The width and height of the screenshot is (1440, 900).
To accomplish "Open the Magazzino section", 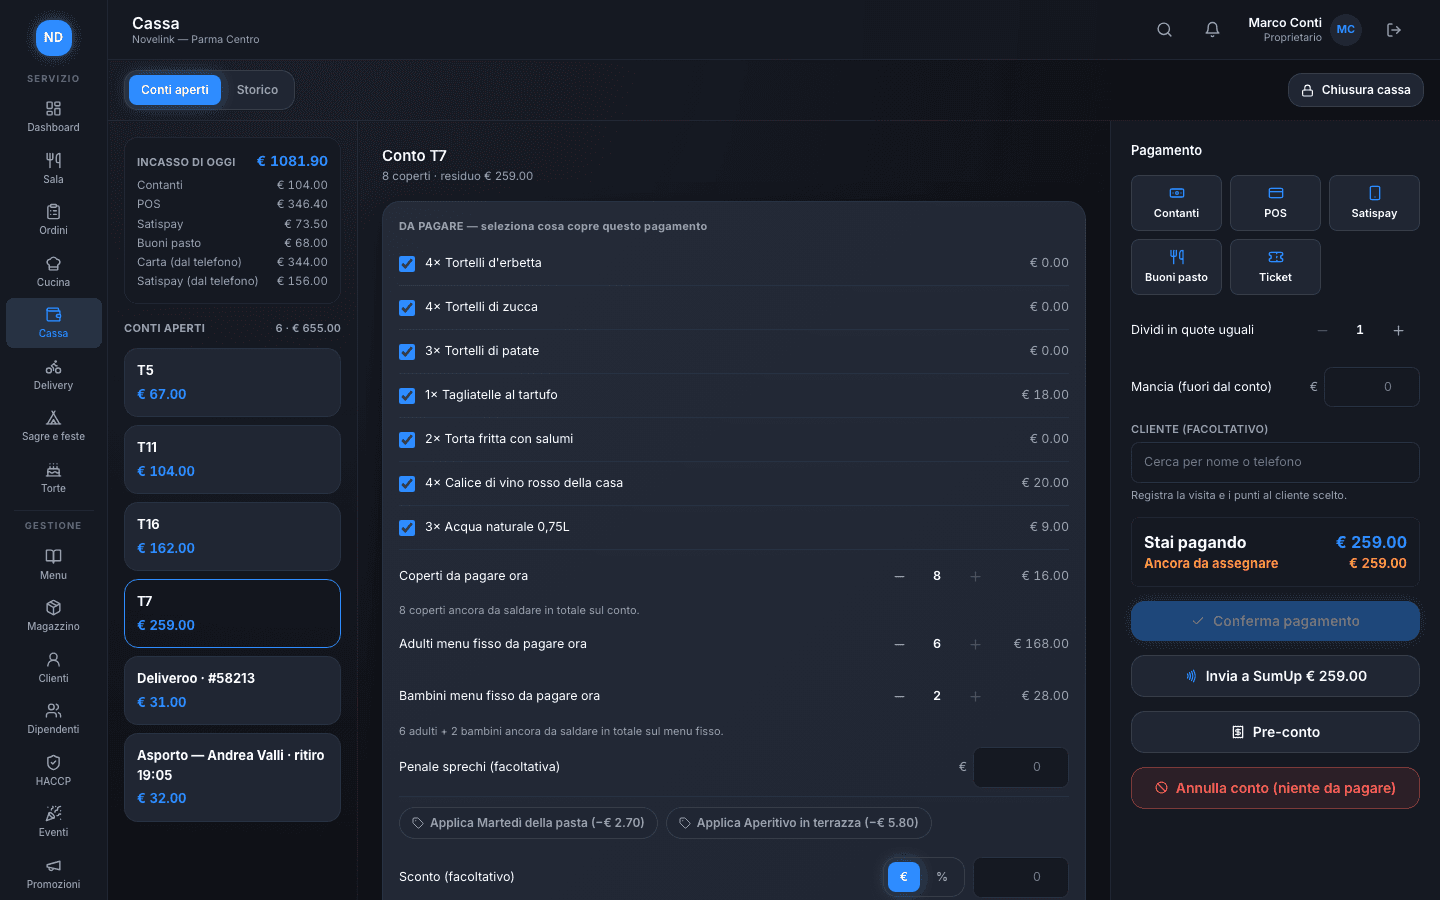I will pyautogui.click(x=54, y=615).
